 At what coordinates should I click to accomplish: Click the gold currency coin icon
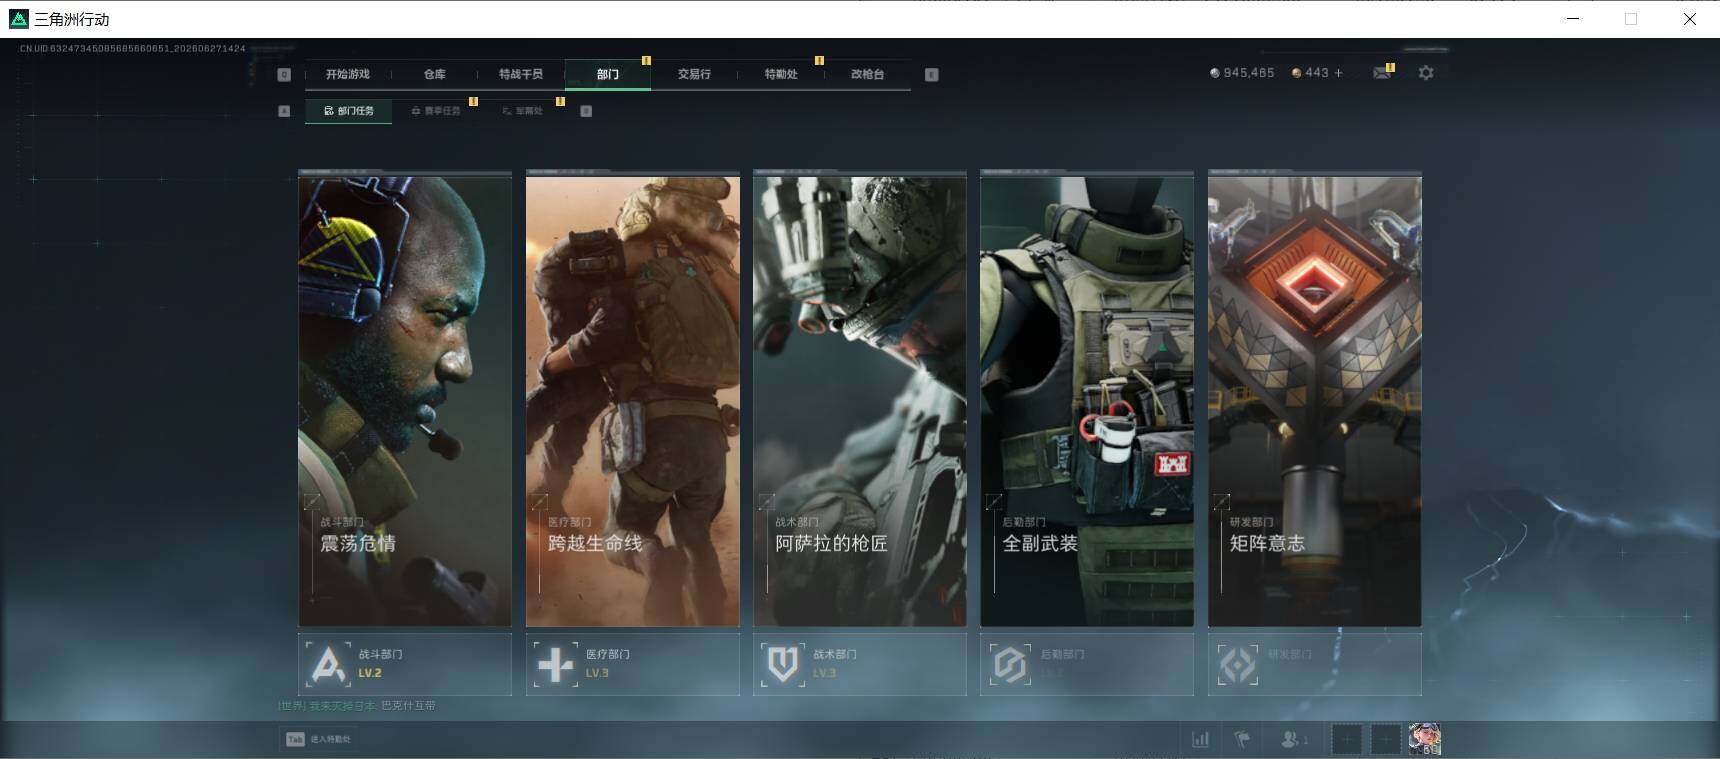(1297, 73)
